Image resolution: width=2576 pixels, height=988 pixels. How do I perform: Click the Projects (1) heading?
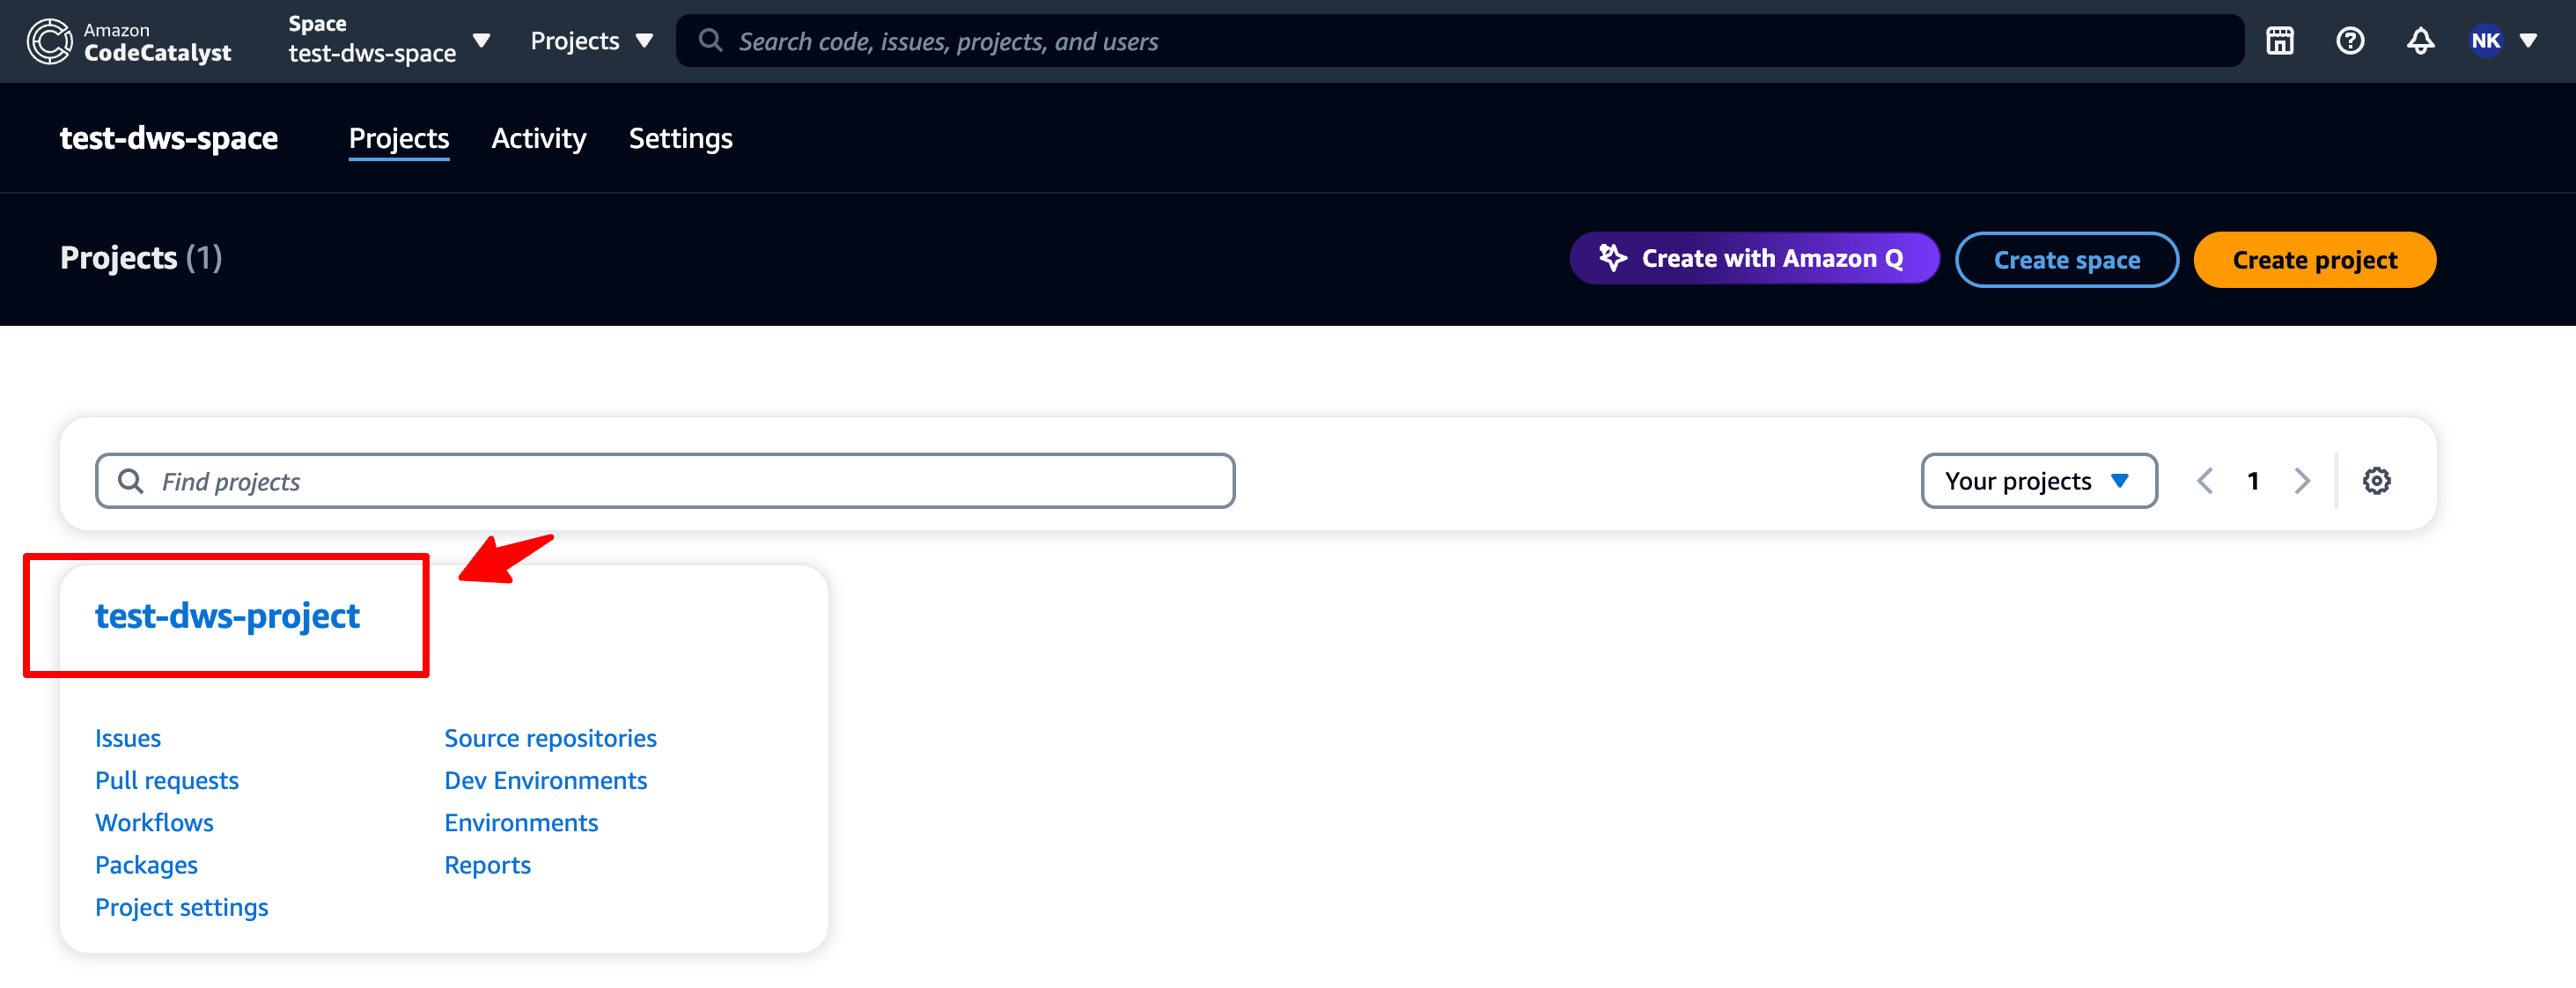(x=141, y=258)
